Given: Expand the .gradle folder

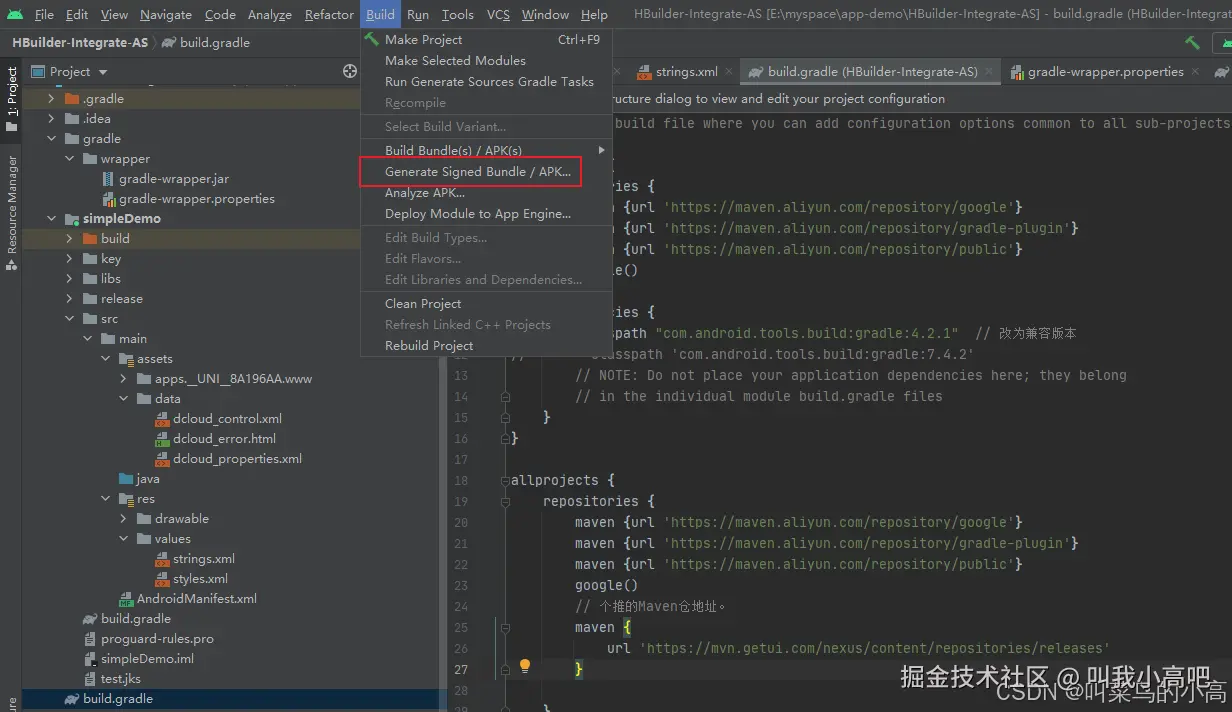Looking at the screenshot, I should pos(51,99).
